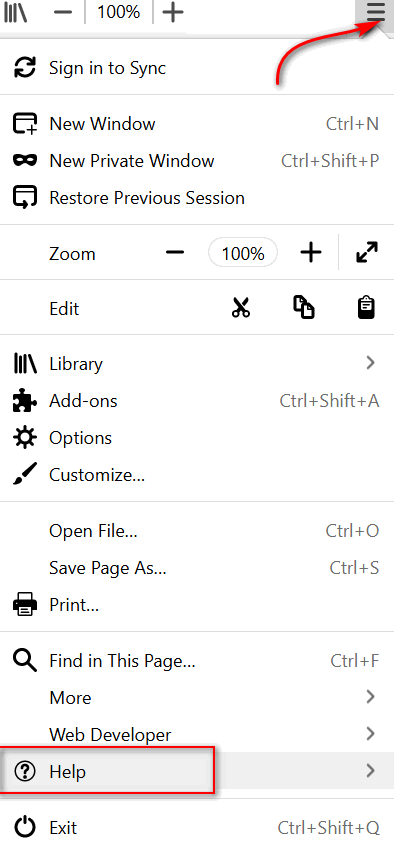The image size is (394, 850).
Task: Click the Library toolbar icon at top
Action: pos(15,12)
